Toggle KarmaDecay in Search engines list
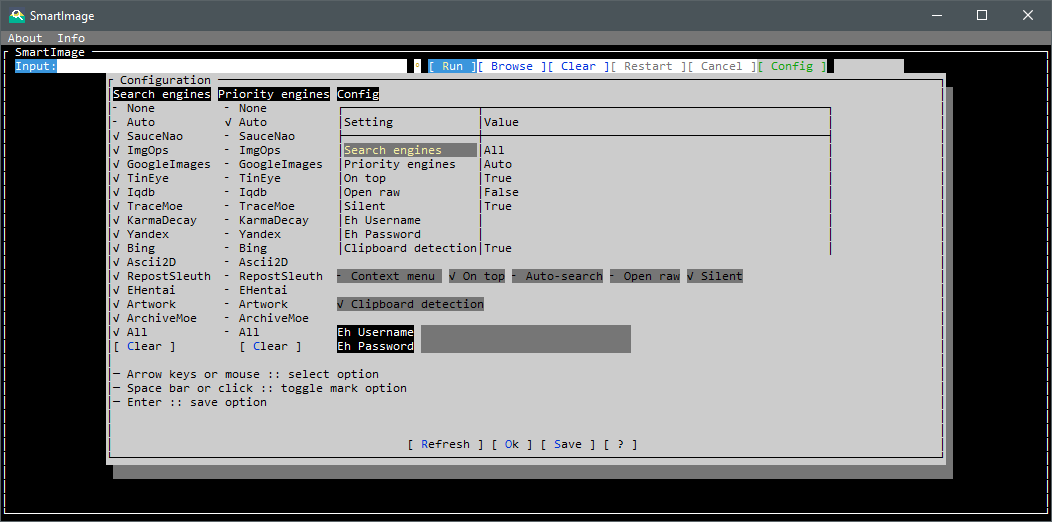1052x522 pixels. pyautogui.click(x=155, y=220)
